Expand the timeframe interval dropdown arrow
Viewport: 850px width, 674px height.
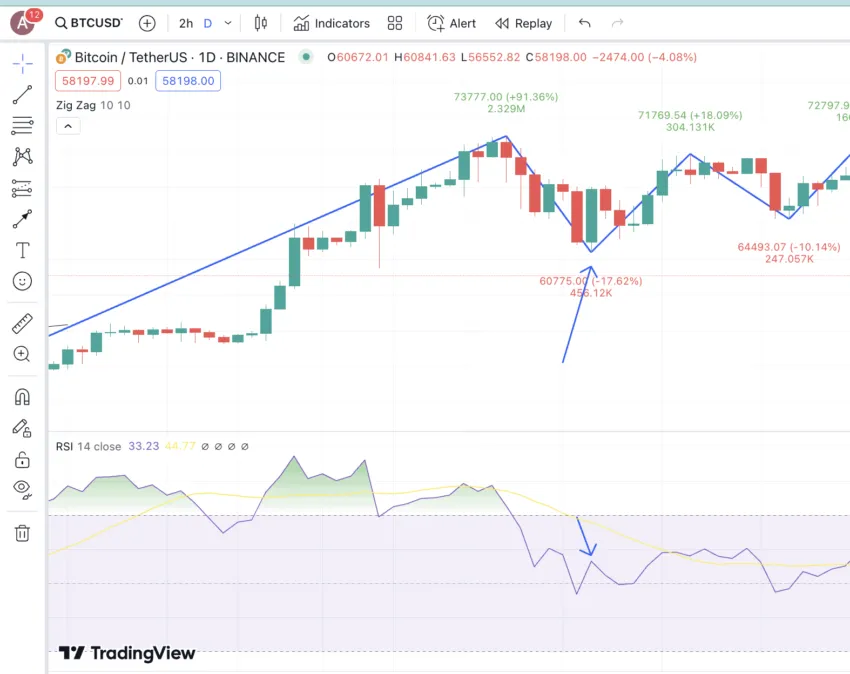coord(228,23)
